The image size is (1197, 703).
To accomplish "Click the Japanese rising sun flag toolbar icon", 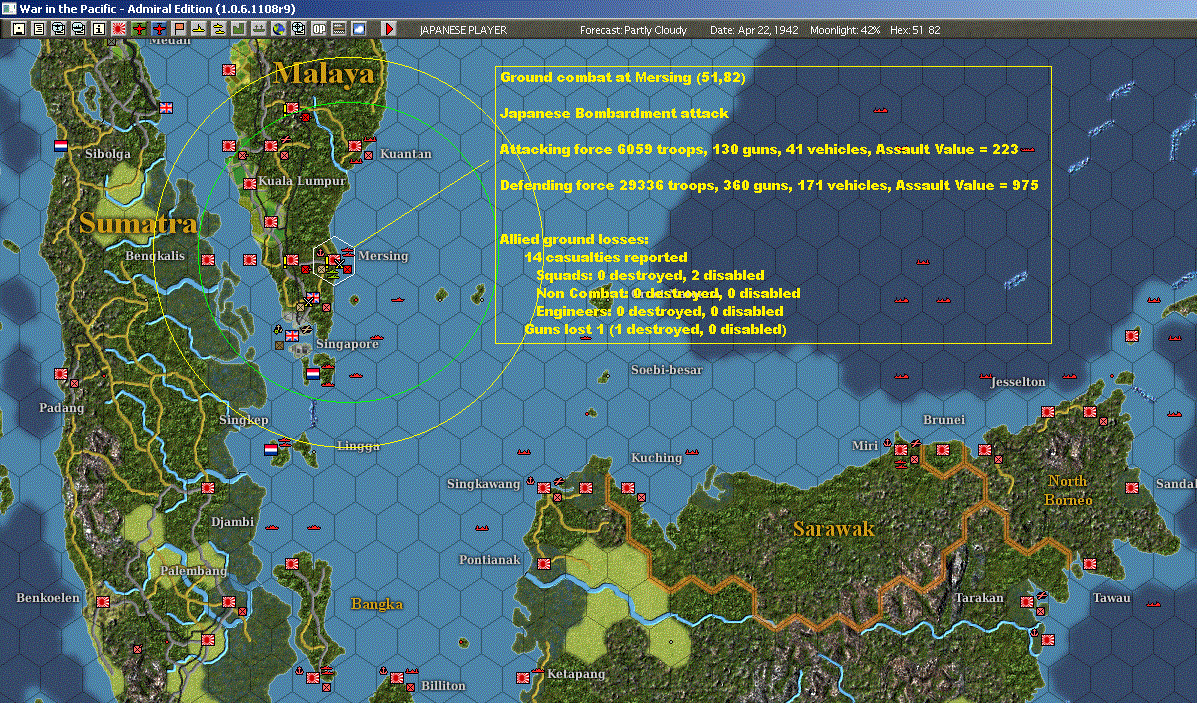I will [x=119, y=29].
